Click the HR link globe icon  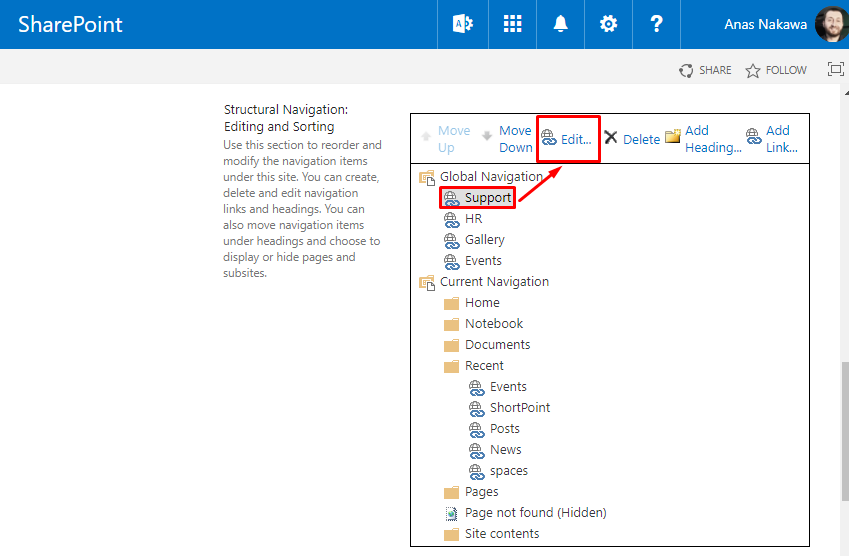click(x=452, y=220)
